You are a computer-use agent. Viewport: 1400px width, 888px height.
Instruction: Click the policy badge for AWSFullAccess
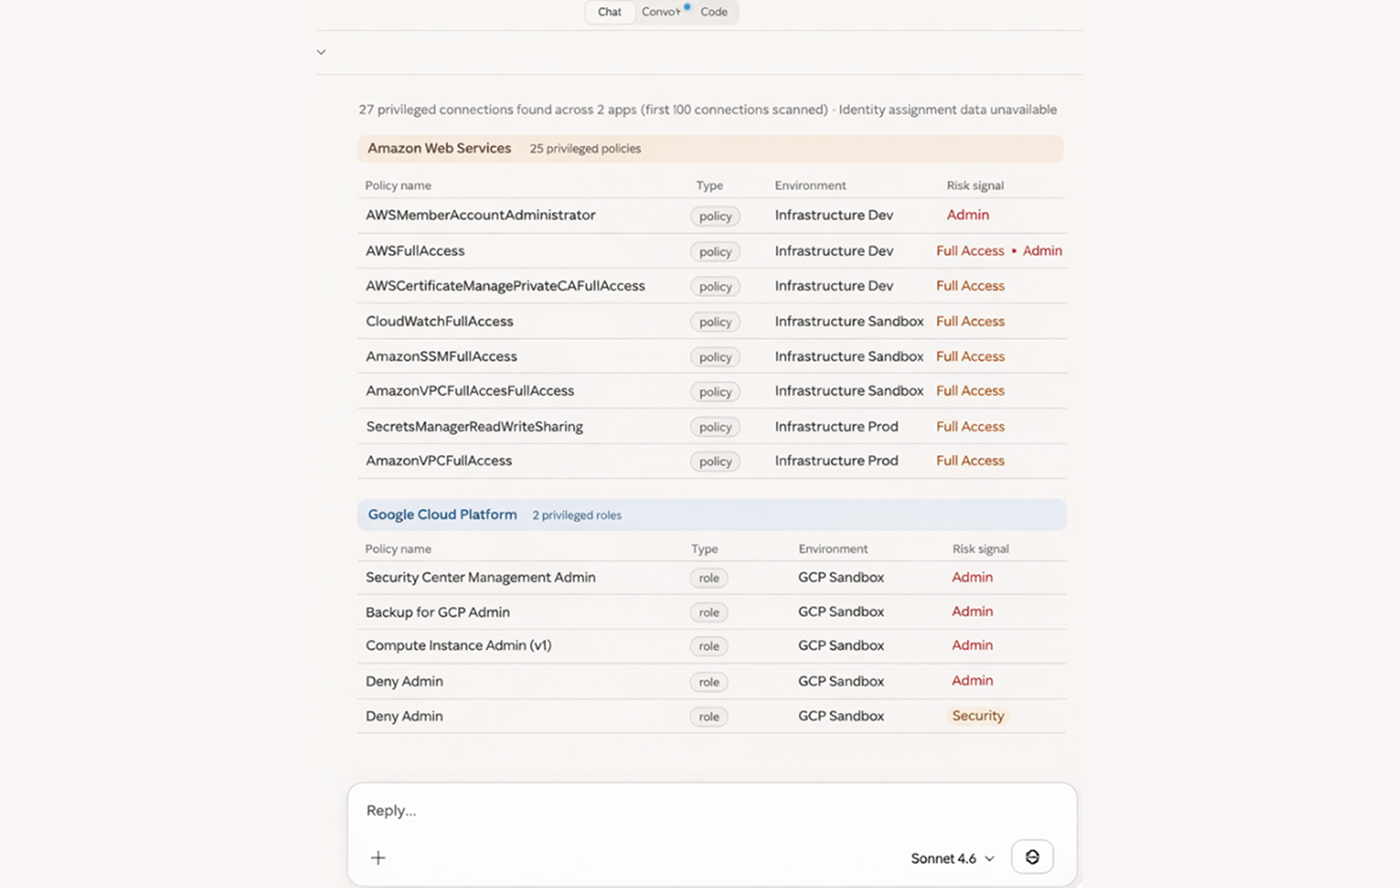click(715, 252)
